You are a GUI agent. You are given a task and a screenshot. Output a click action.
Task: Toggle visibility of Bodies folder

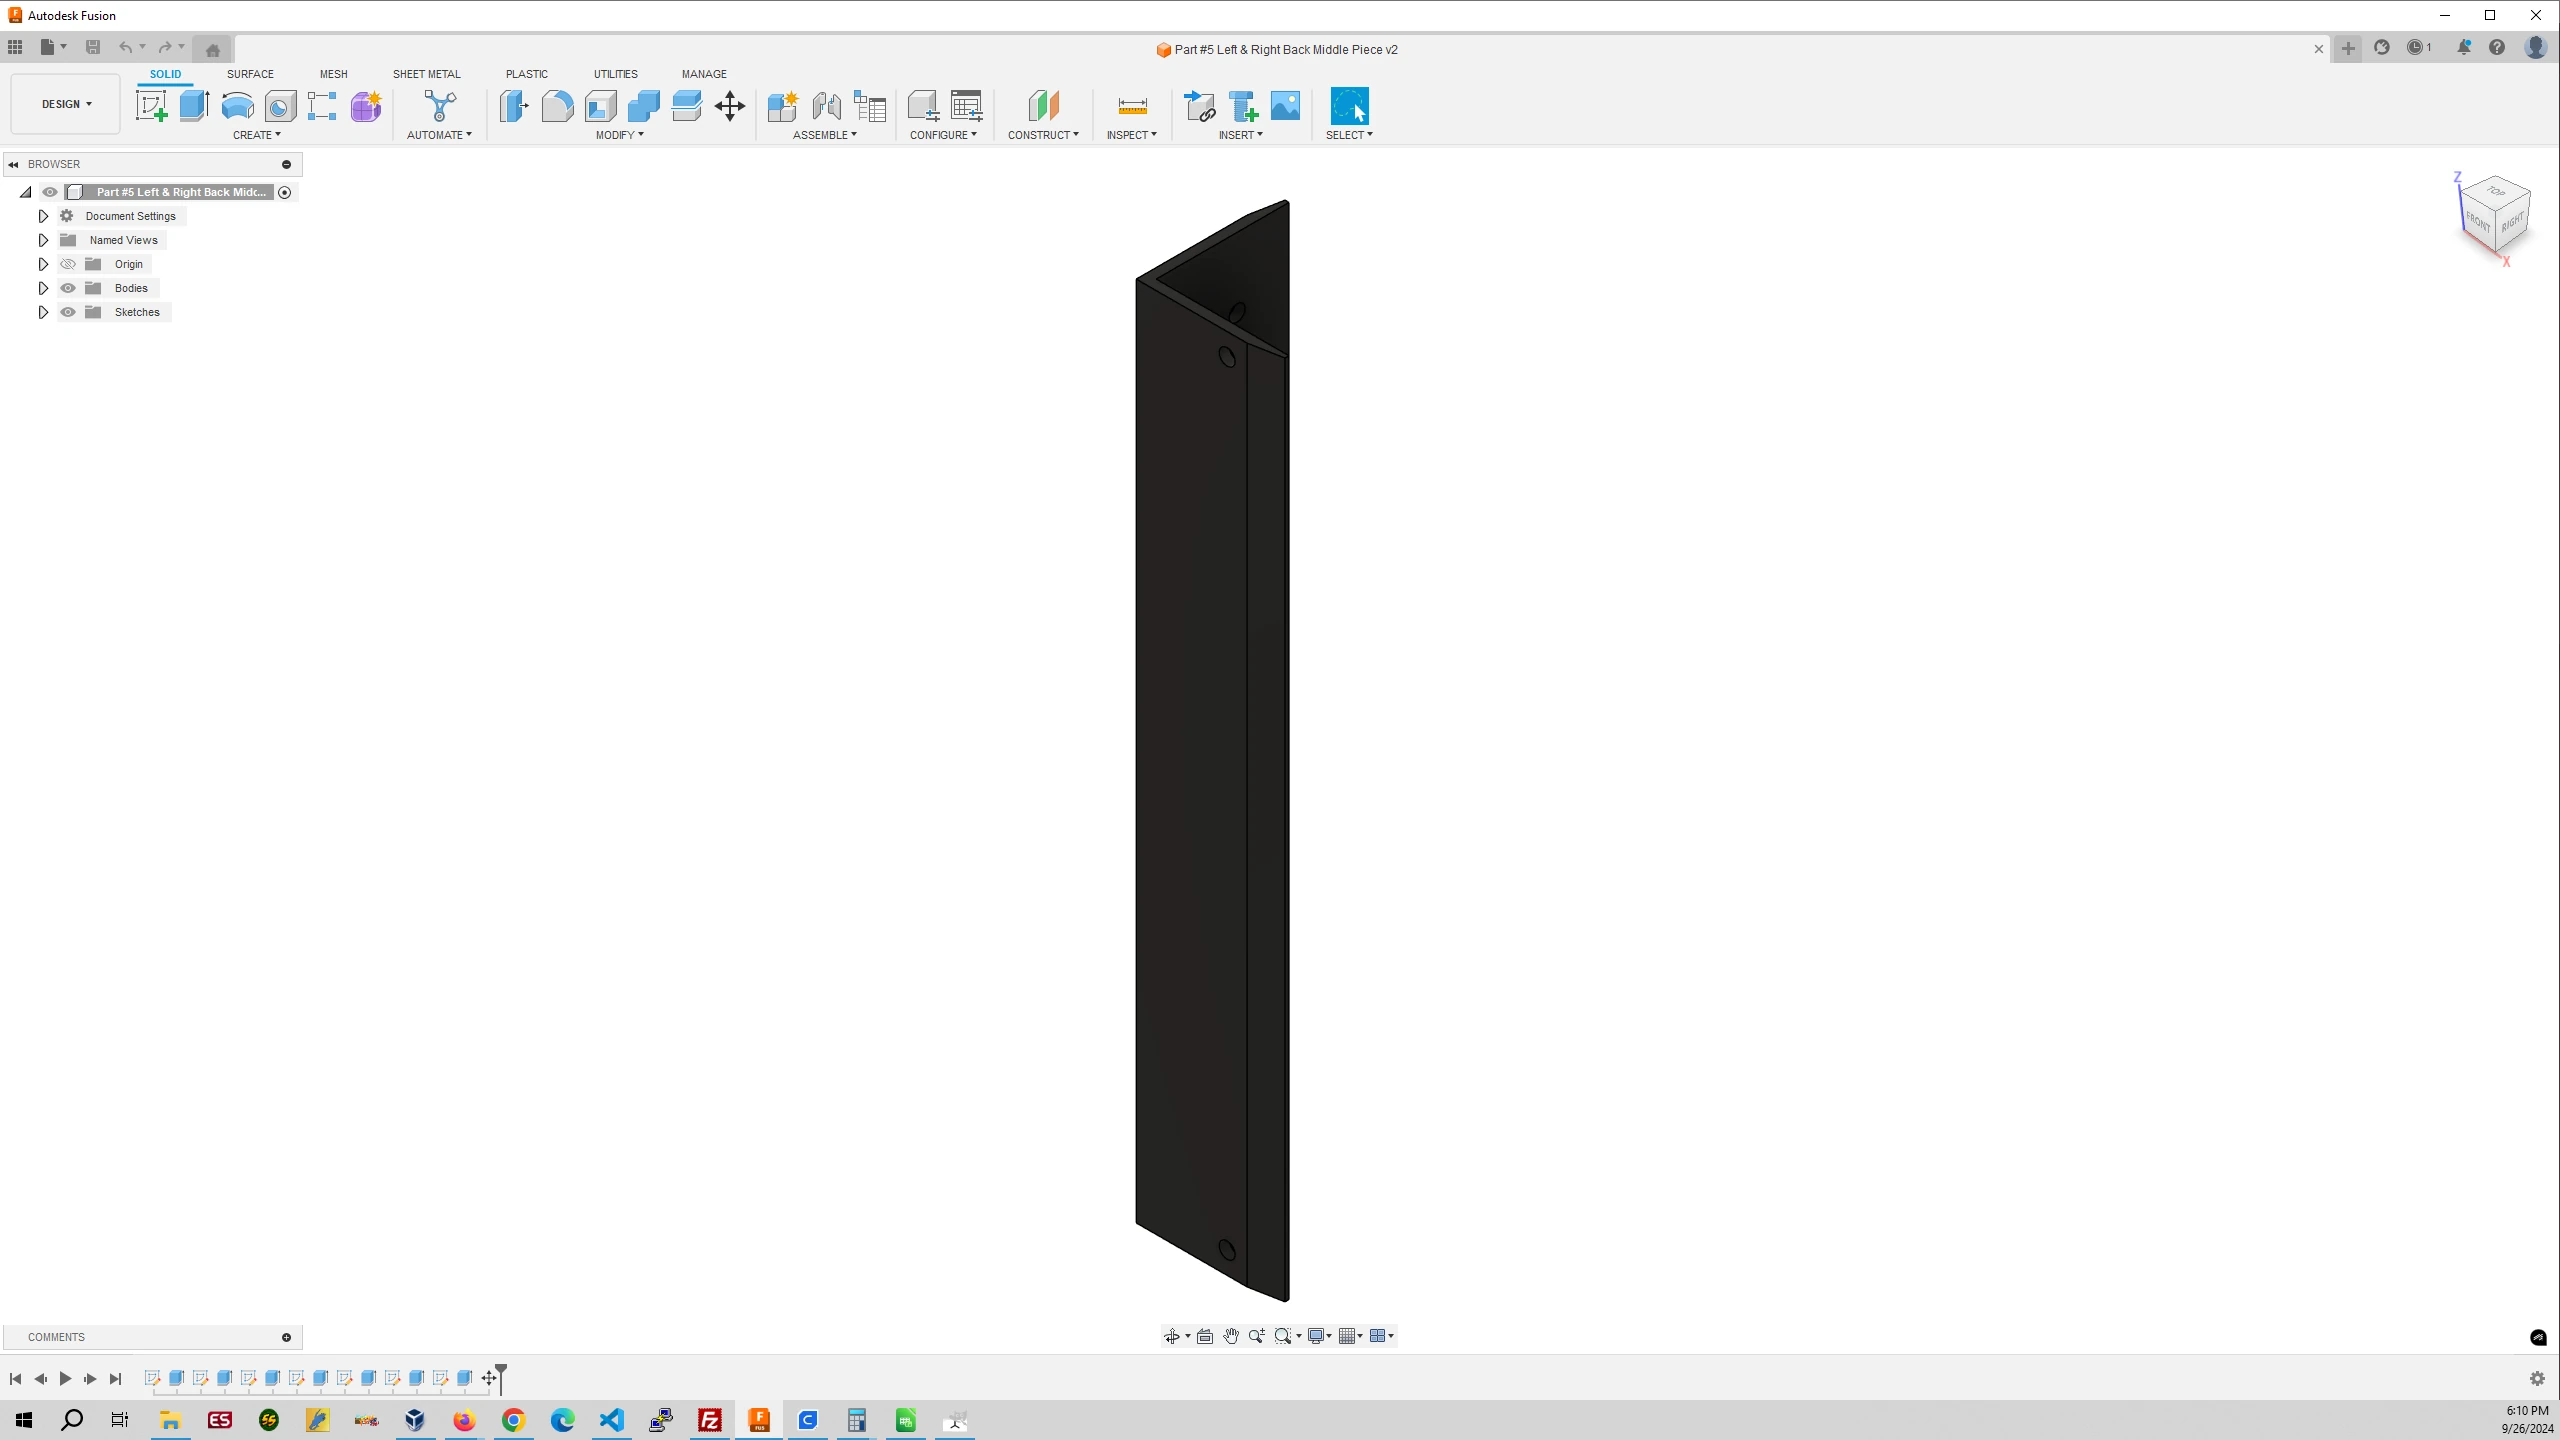click(69, 288)
